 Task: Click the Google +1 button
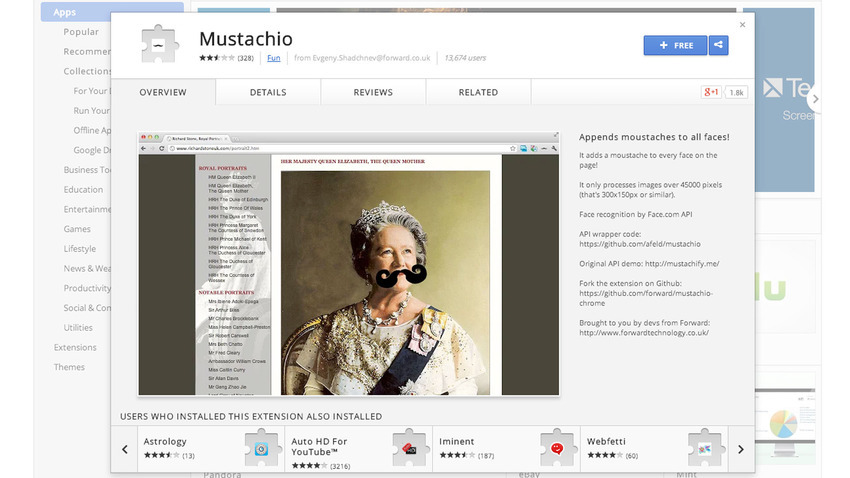[712, 92]
